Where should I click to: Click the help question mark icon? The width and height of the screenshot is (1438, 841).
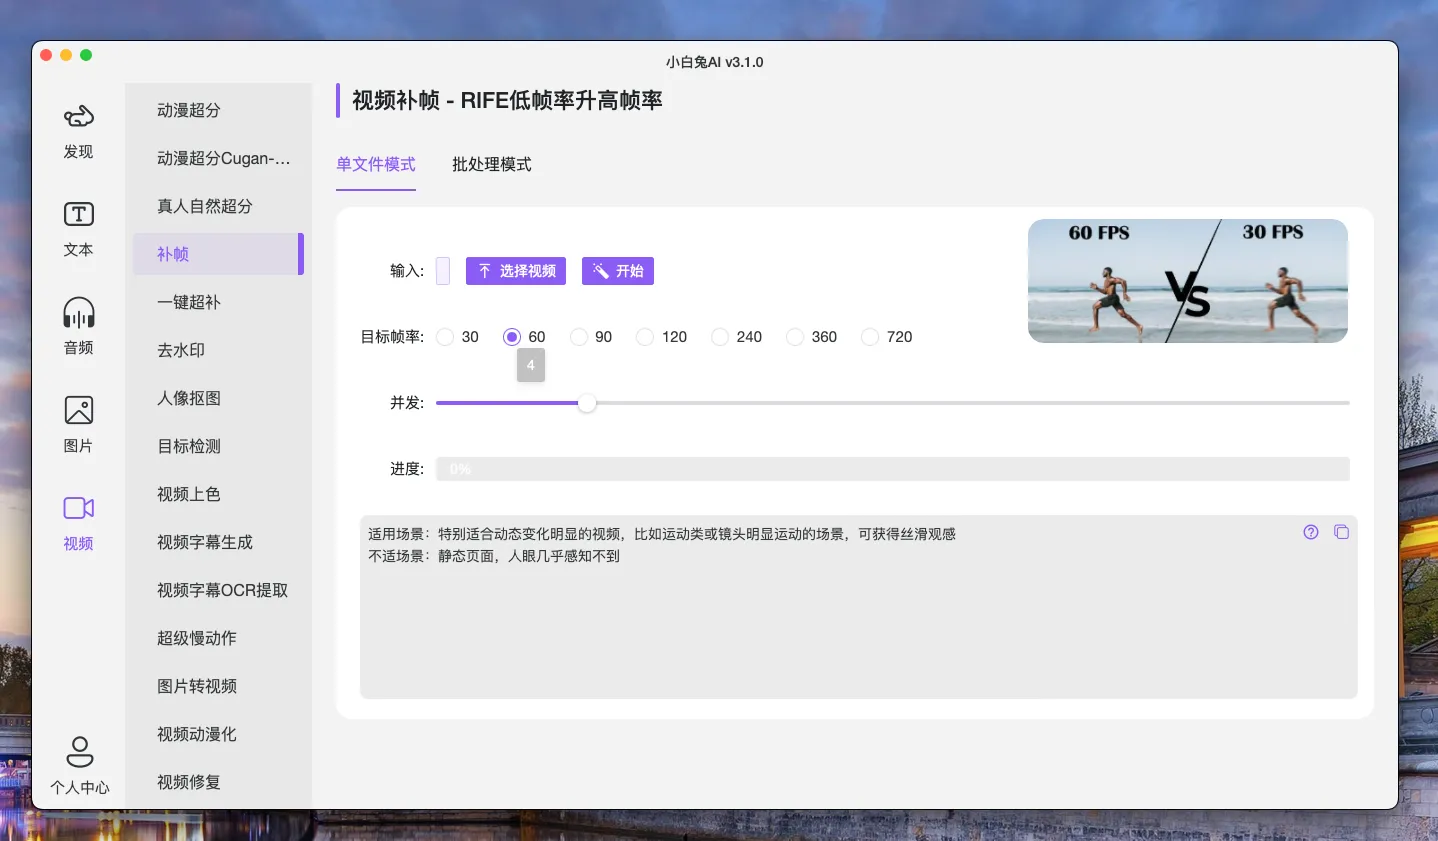tap(1311, 532)
